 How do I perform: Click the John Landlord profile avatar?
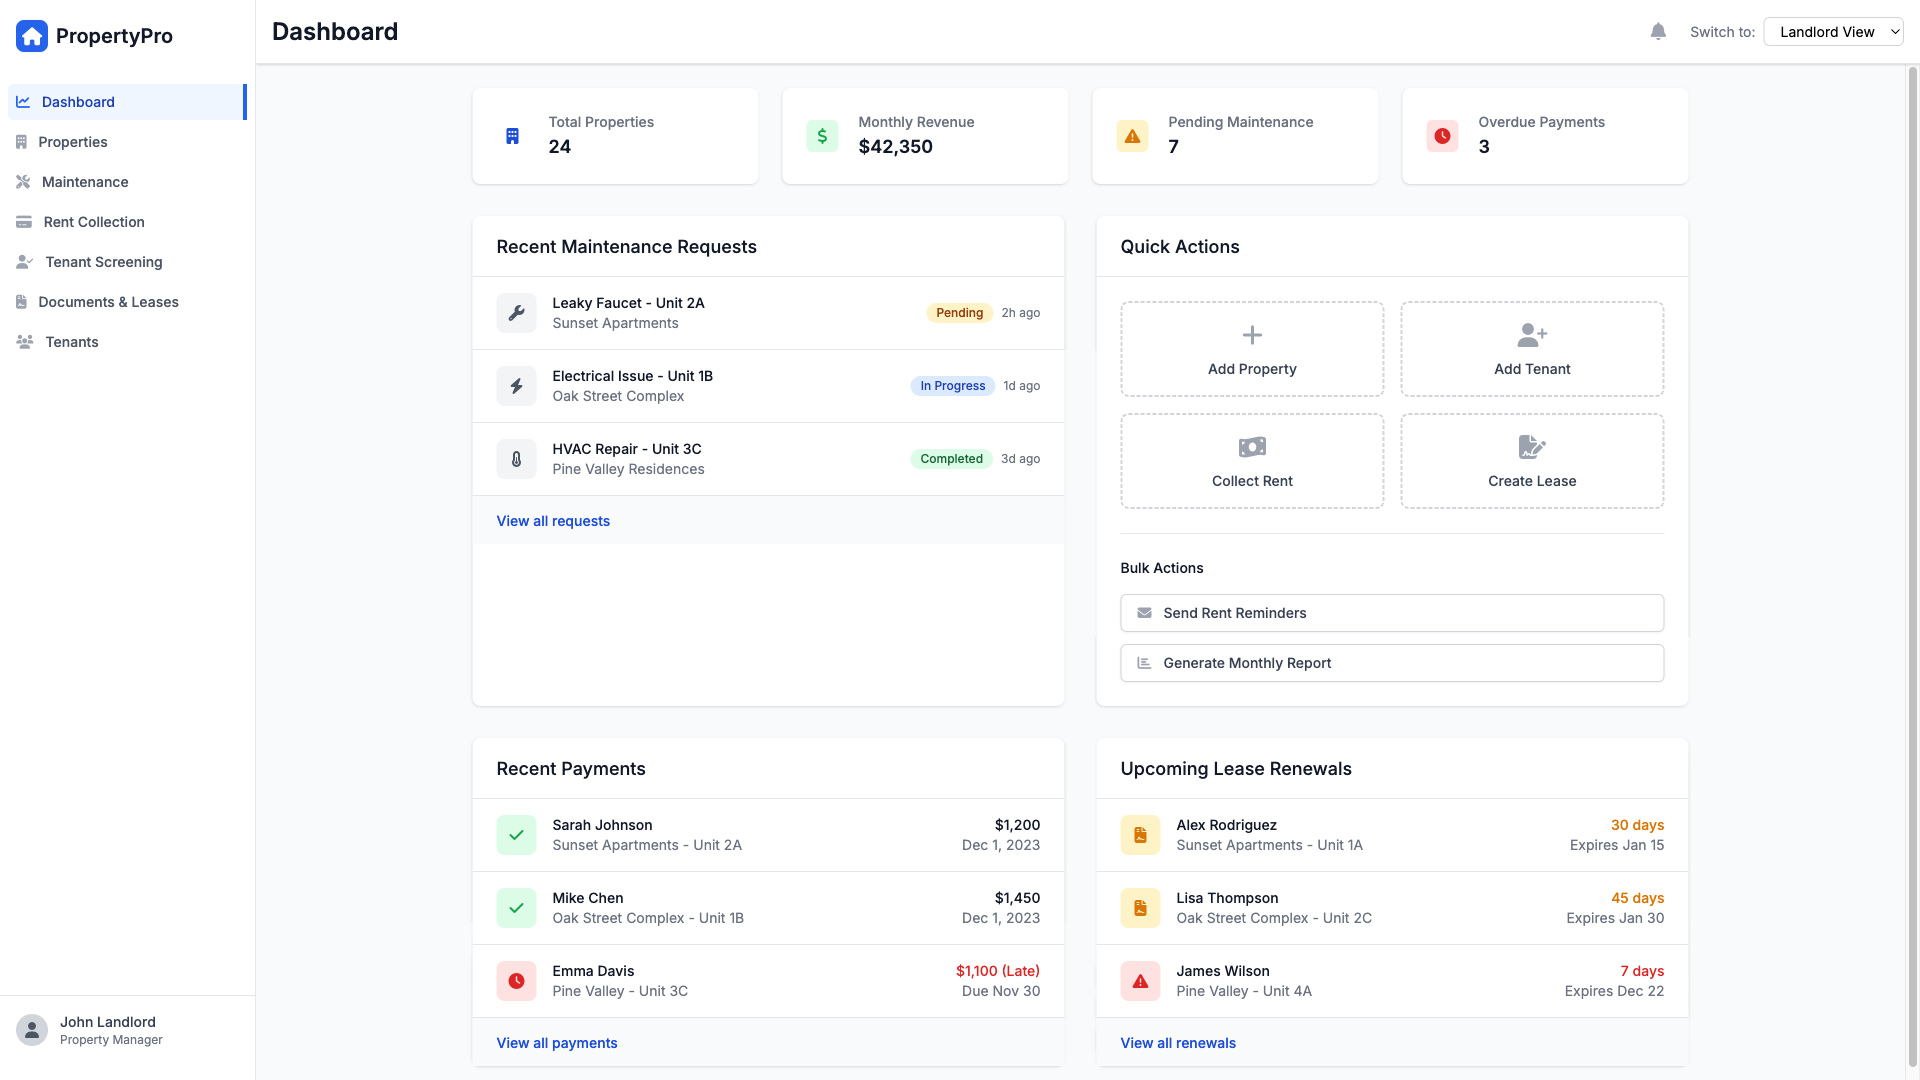tap(32, 1029)
